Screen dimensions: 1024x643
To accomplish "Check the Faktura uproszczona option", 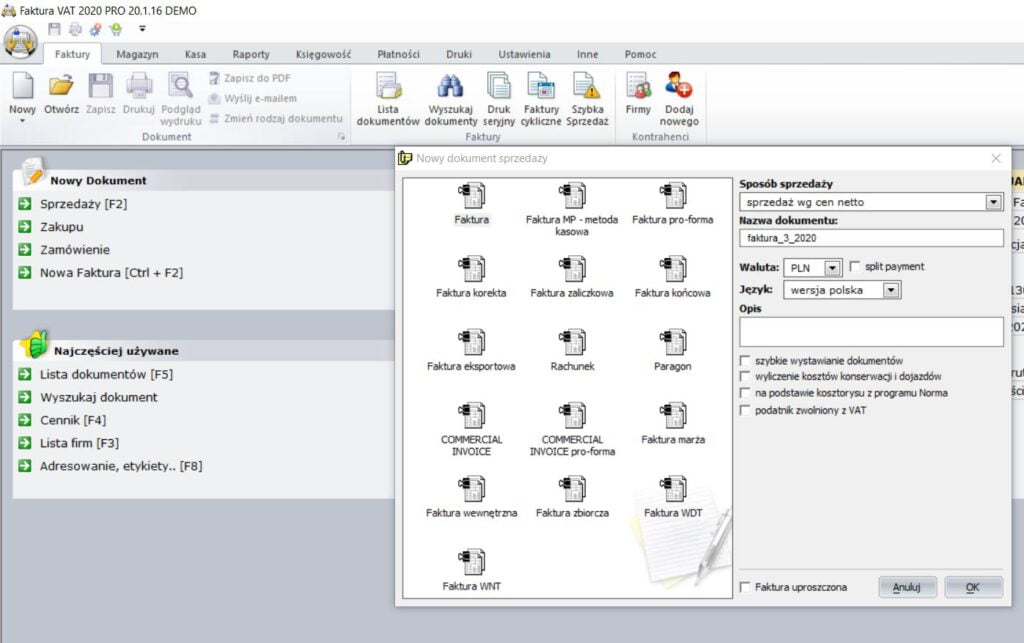I will [745, 587].
